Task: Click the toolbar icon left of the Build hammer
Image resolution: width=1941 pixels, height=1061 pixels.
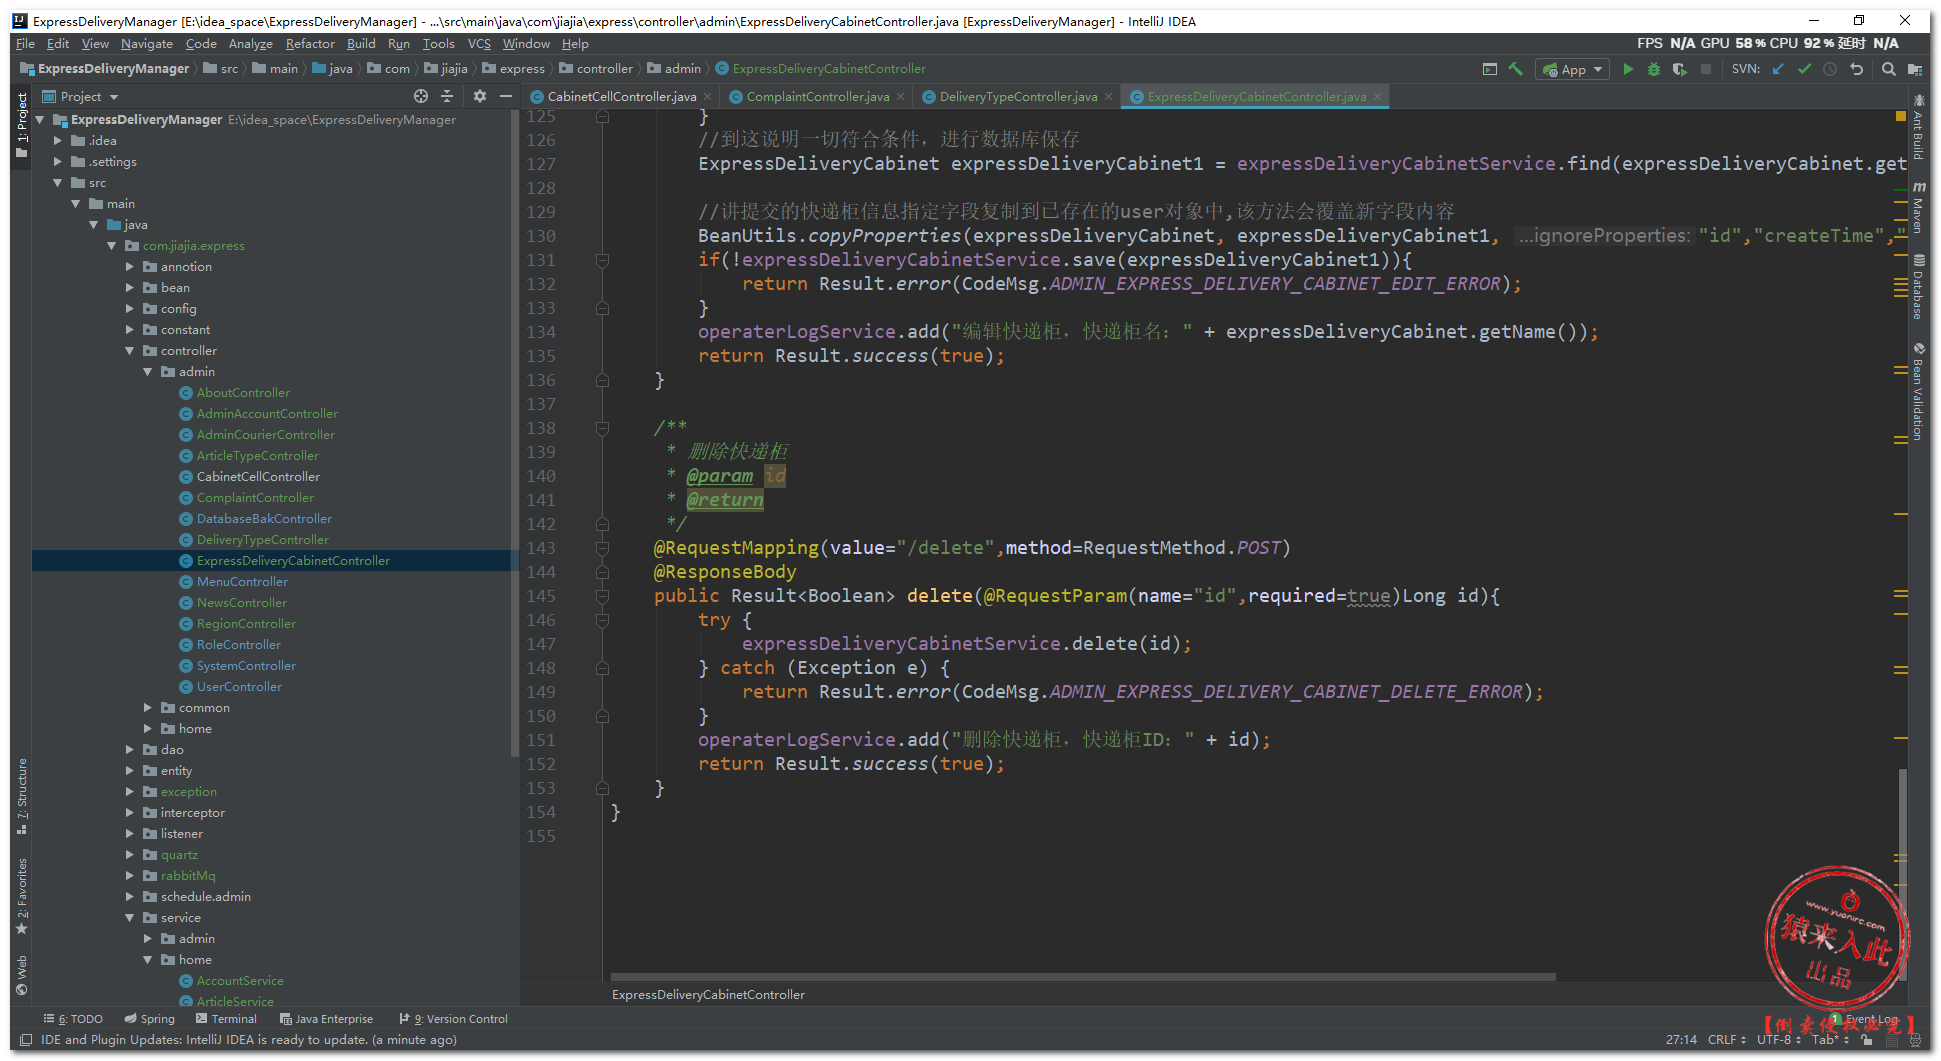Action: [x=1490, y=69]
